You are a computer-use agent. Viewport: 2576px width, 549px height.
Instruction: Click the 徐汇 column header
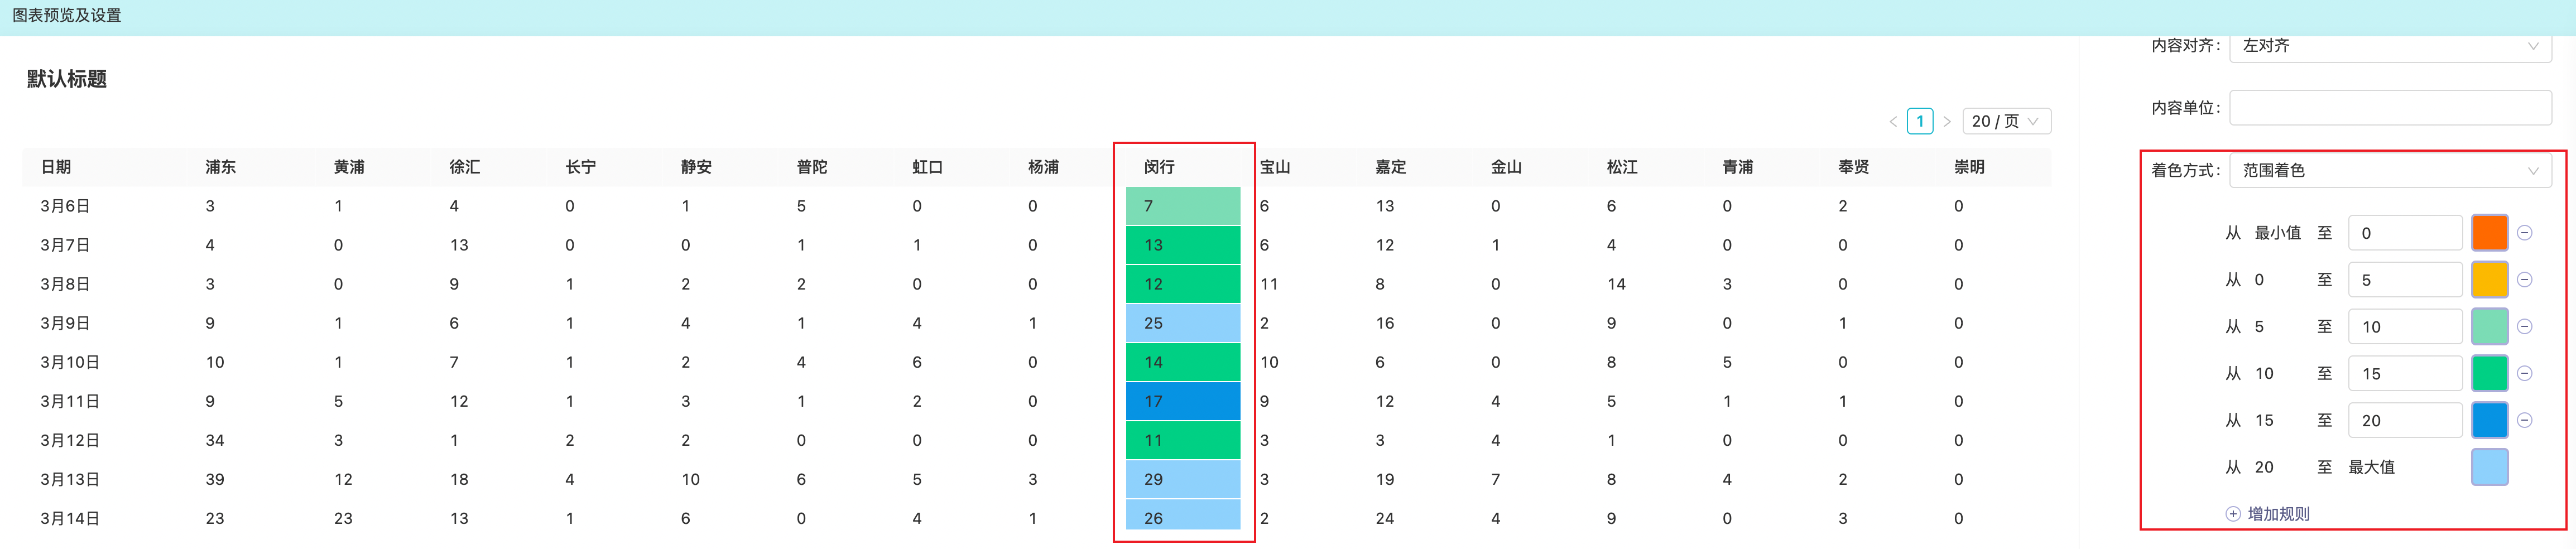(x=465, y=167)
